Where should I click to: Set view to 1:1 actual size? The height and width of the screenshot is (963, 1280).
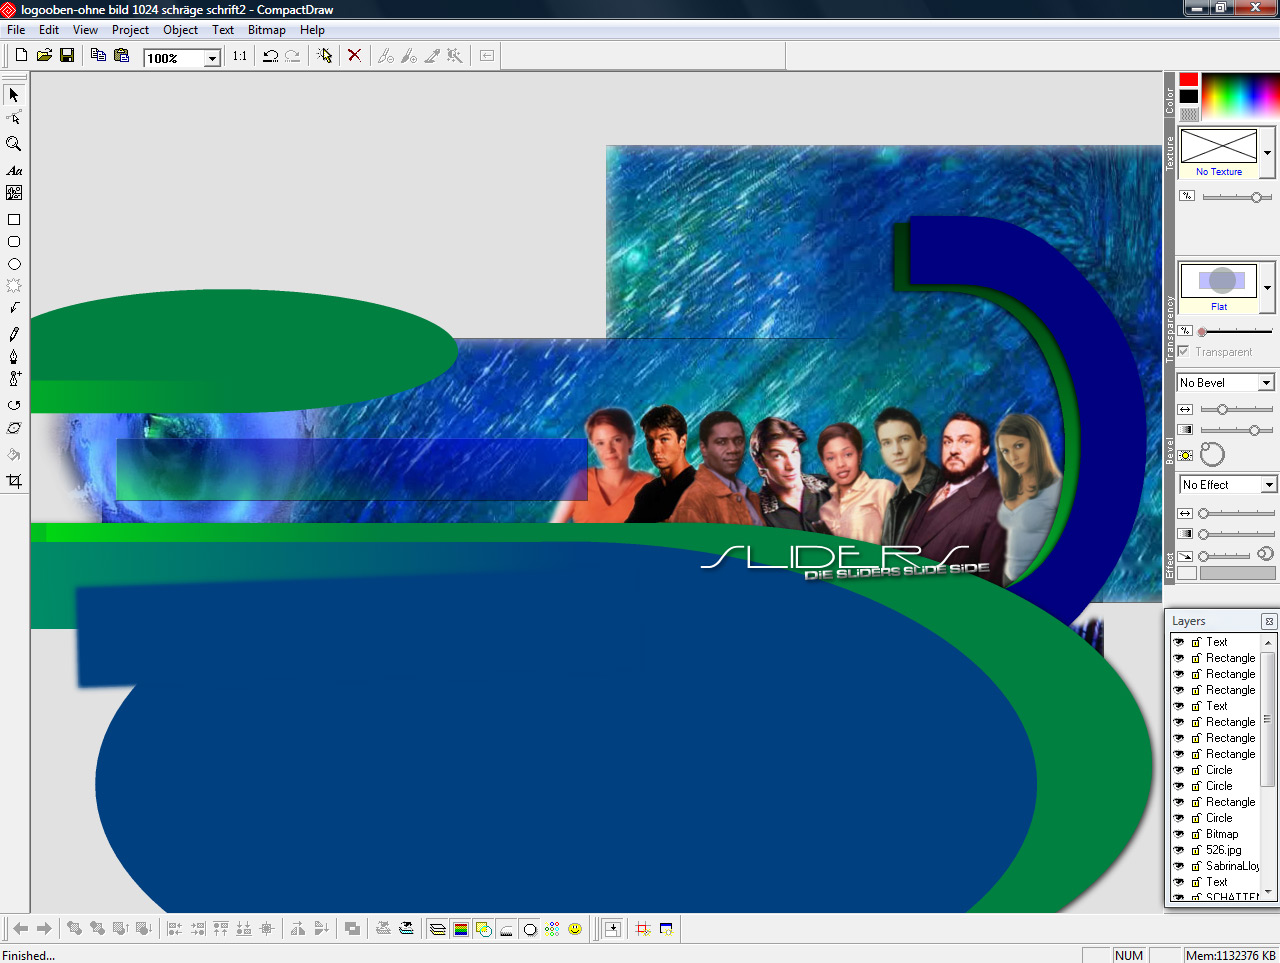click(x=240, y=56)
